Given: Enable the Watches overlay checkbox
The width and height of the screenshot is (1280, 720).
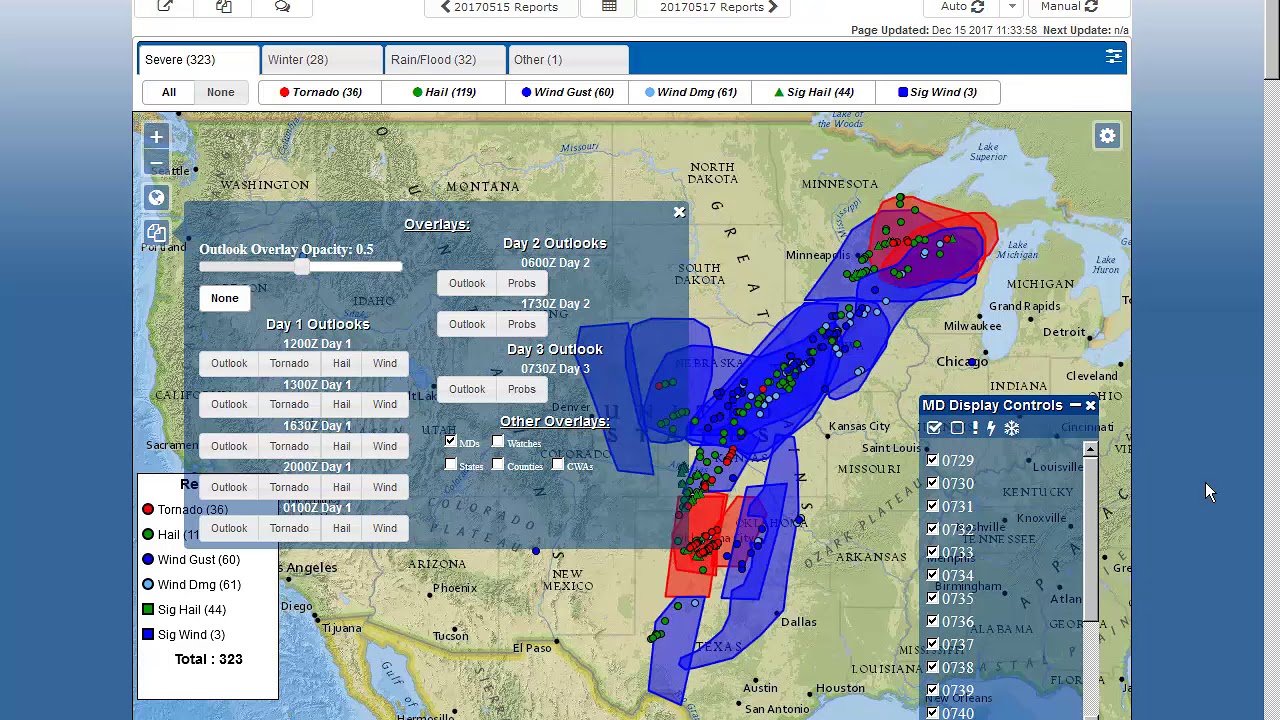Looking at the screenshot, I should pos(498,441).
